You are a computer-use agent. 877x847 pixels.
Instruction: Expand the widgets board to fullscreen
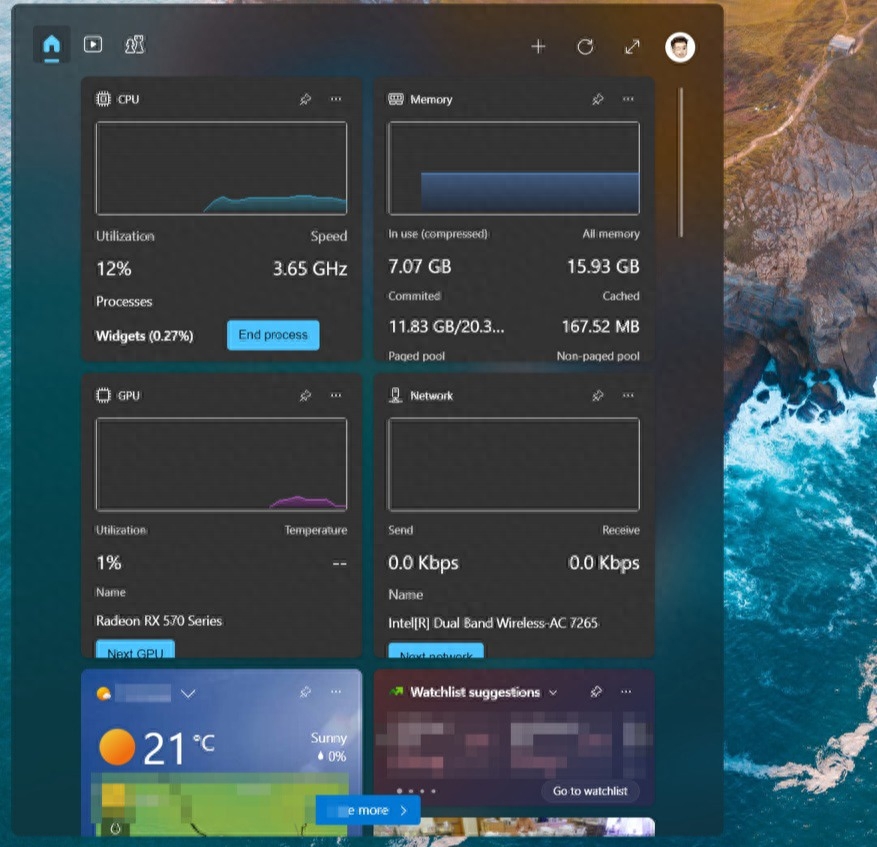click(632, 46)
